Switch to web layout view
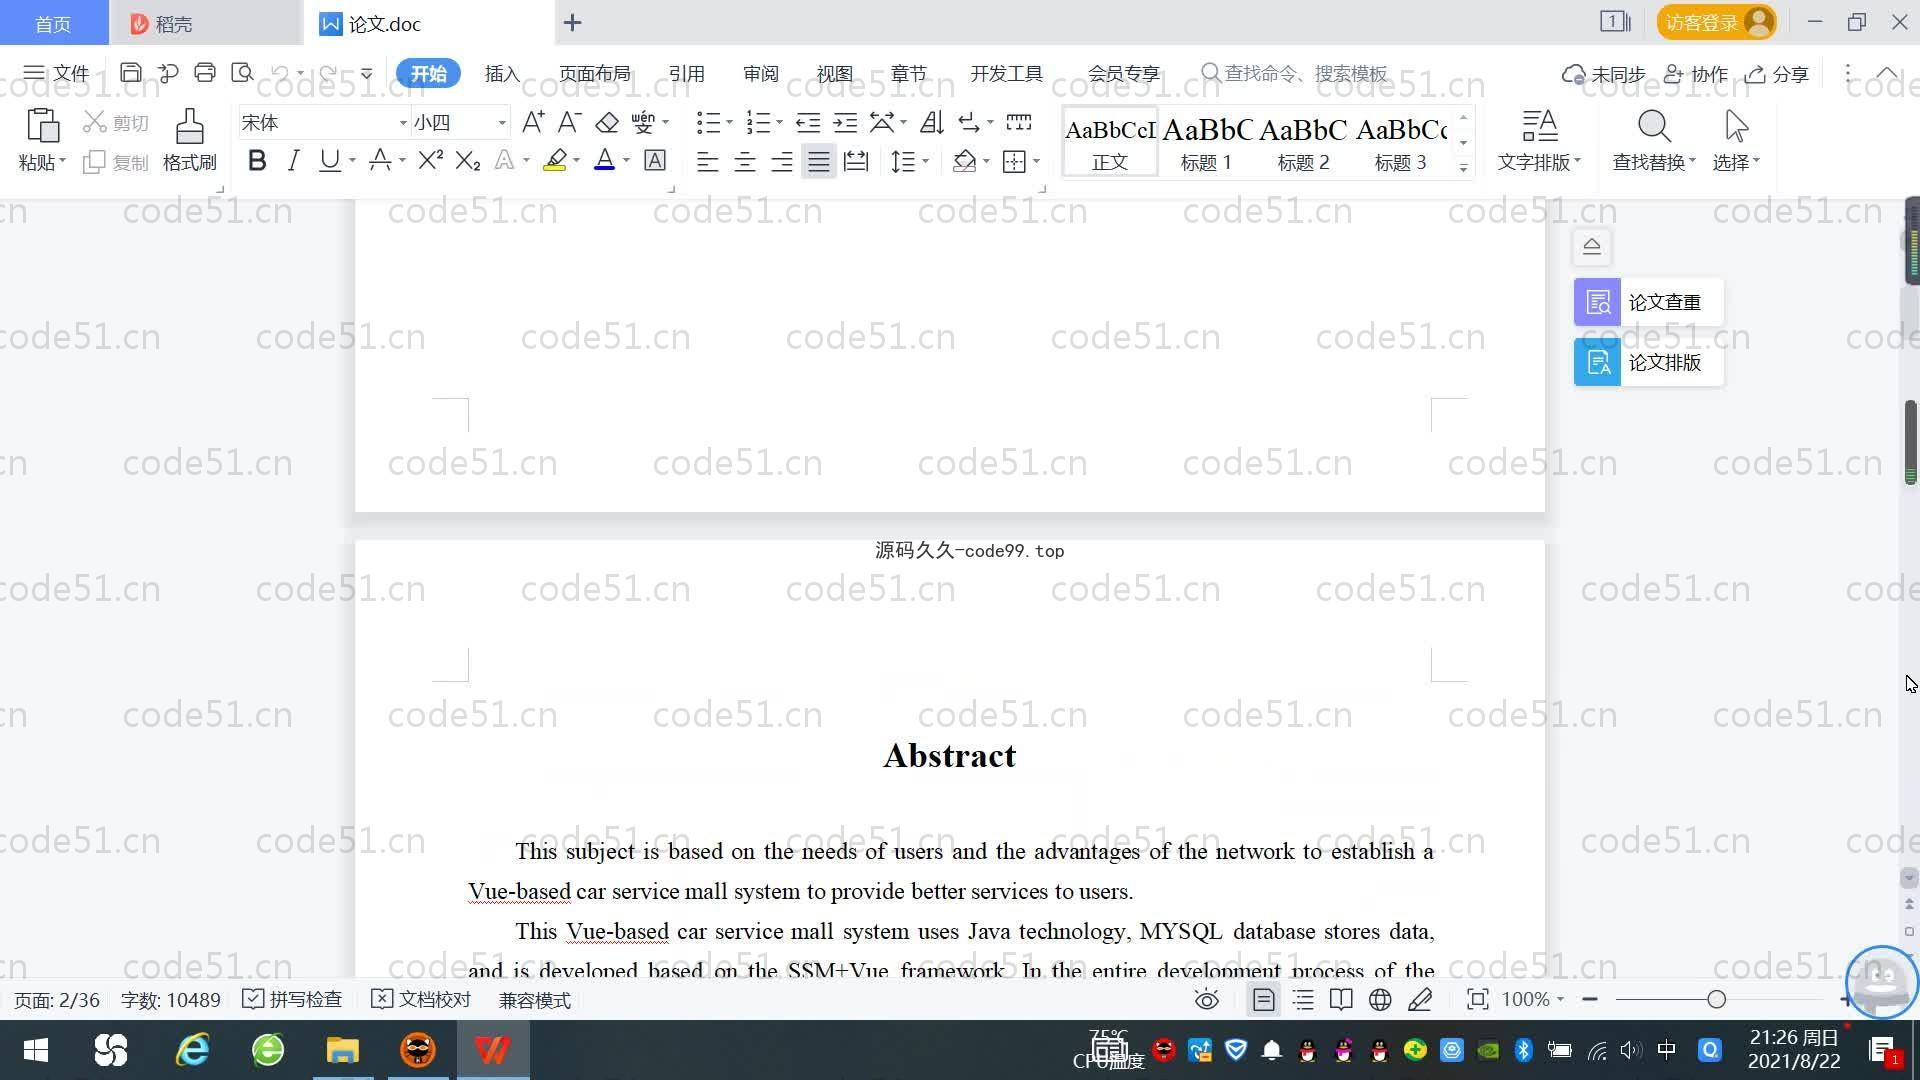Screen dimensions: 1920x1080 [1380, 1000]
